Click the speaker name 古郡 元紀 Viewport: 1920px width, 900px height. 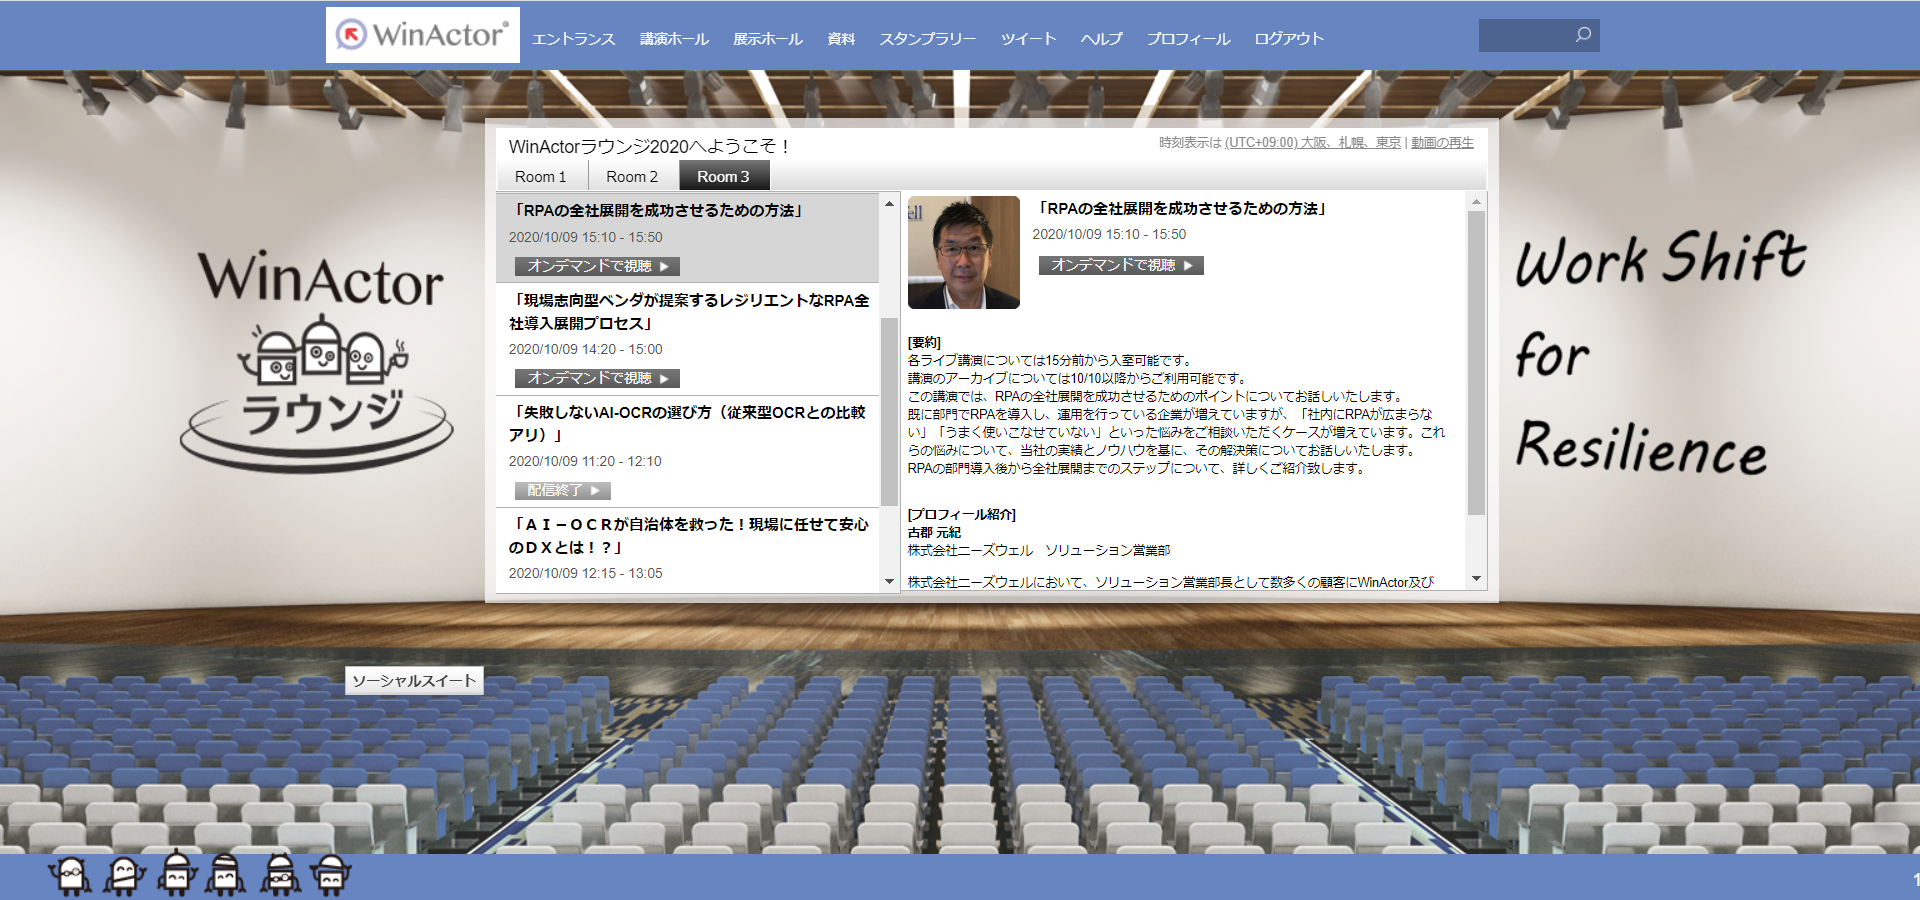pyautogui.click(x=934, y=533)
